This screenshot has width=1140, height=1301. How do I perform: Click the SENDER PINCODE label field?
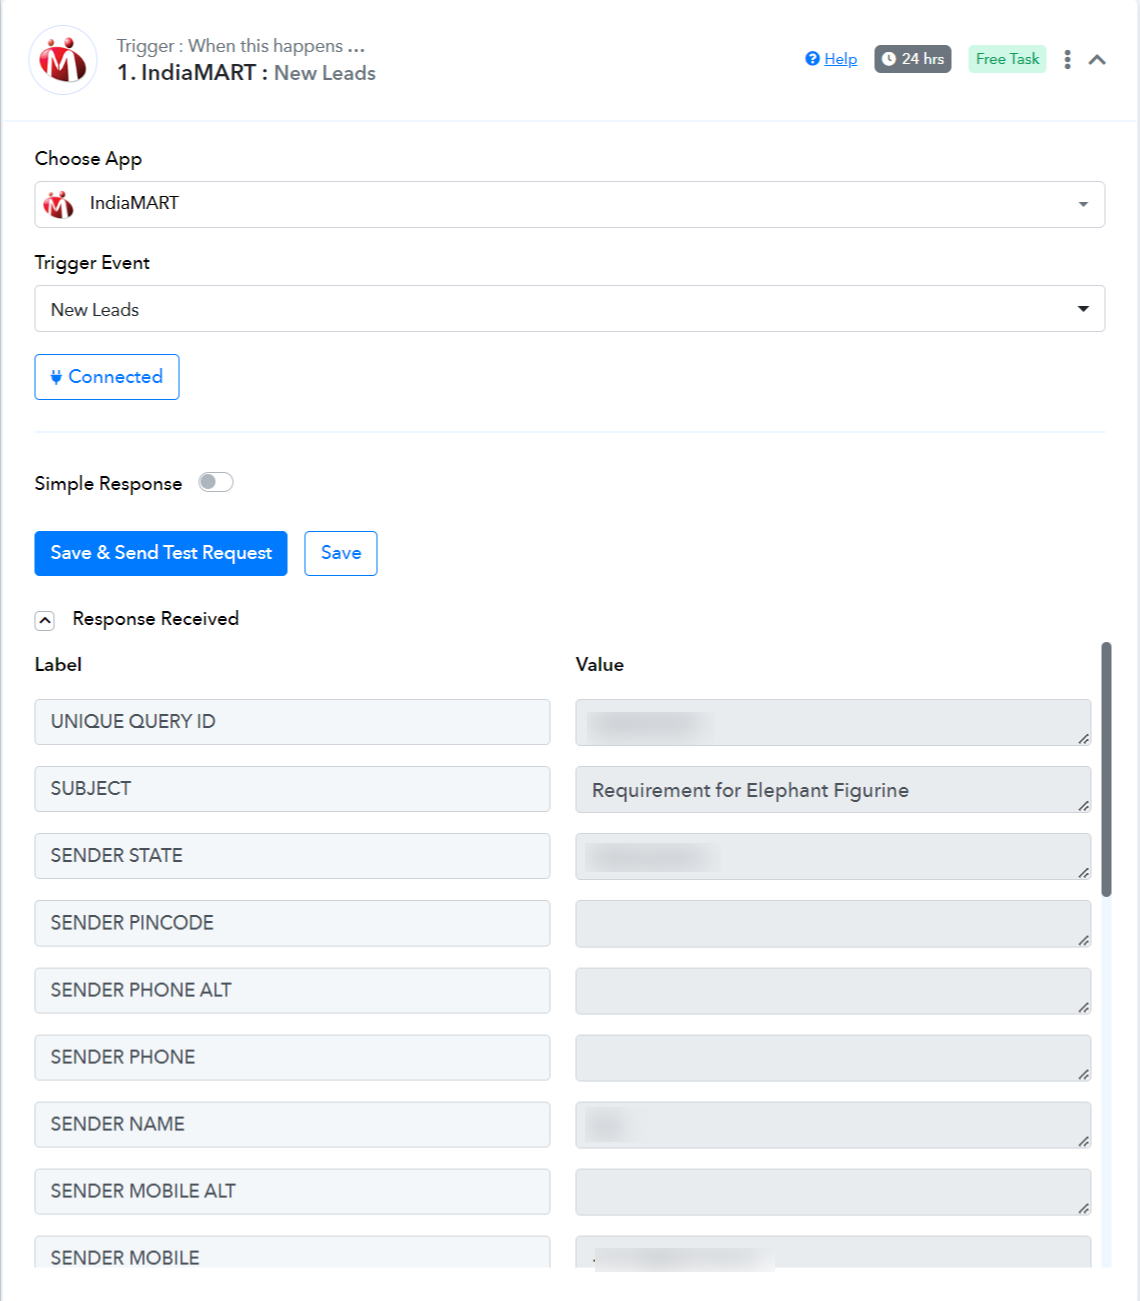coord(292,923)
